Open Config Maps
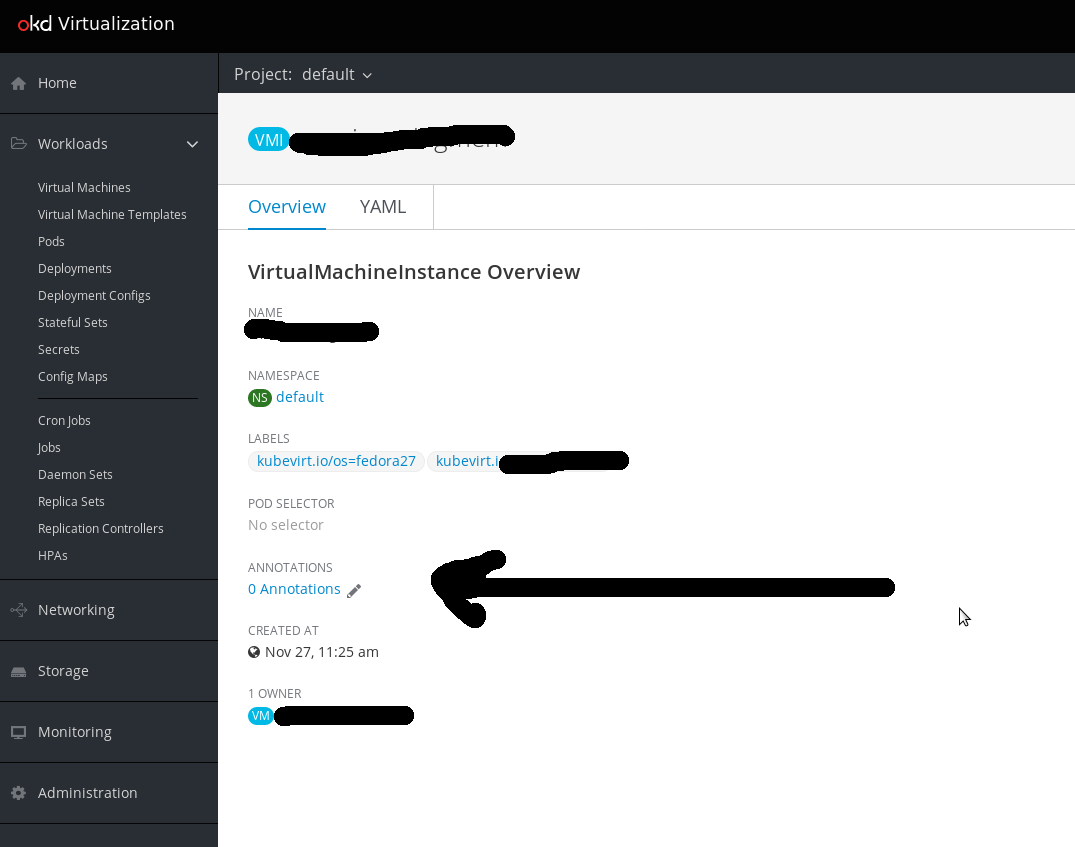 pyautogui.click(x=73, y=377)
